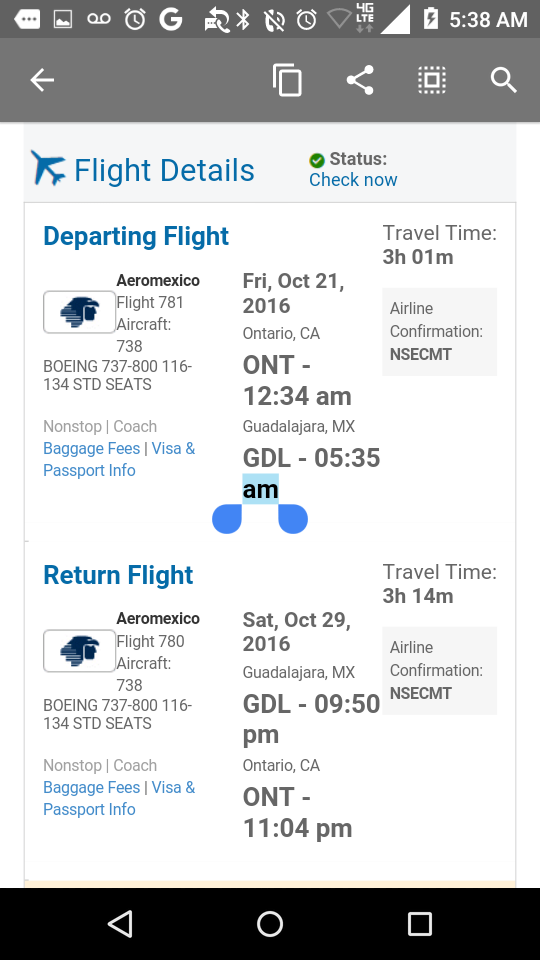
Task: Tap the Android home button
Action: pos(270,924)
